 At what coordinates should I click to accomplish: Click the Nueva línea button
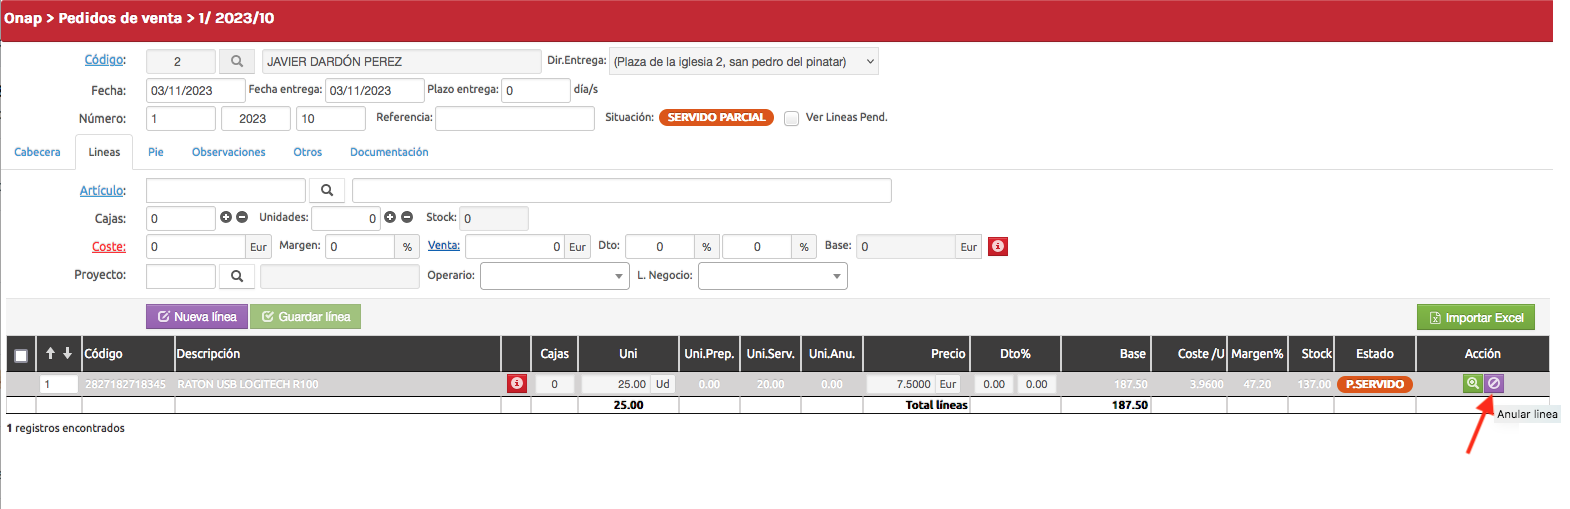pyautogui.click(x=197, y=317)
